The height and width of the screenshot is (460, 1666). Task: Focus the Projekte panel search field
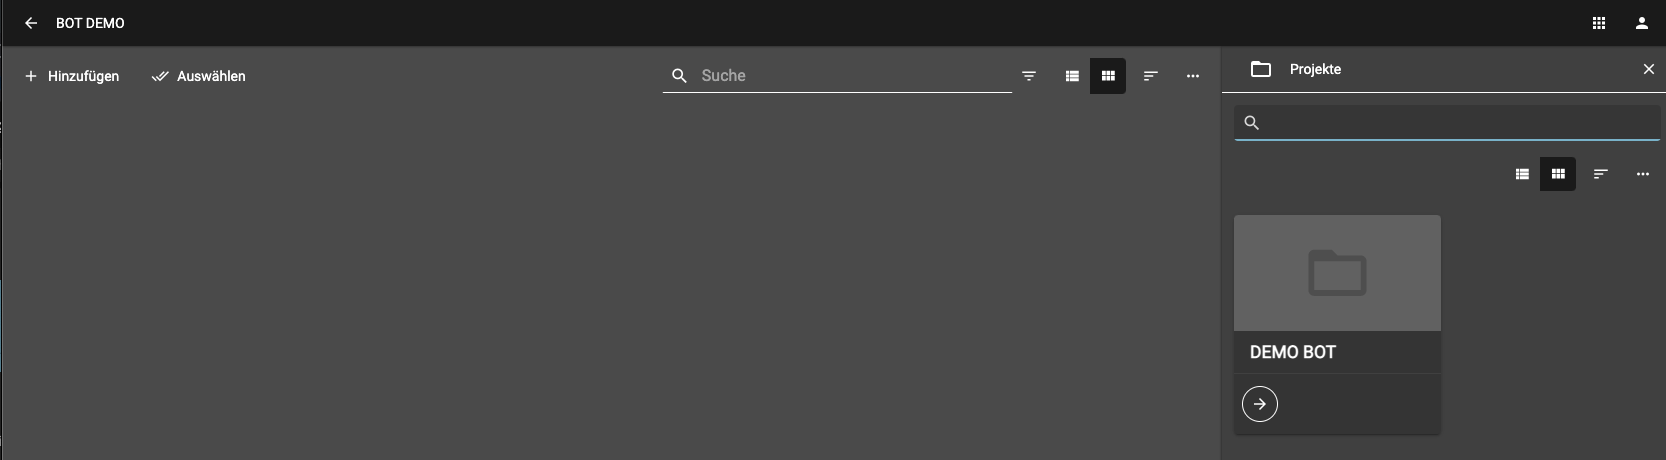(x=1447, y=123)
